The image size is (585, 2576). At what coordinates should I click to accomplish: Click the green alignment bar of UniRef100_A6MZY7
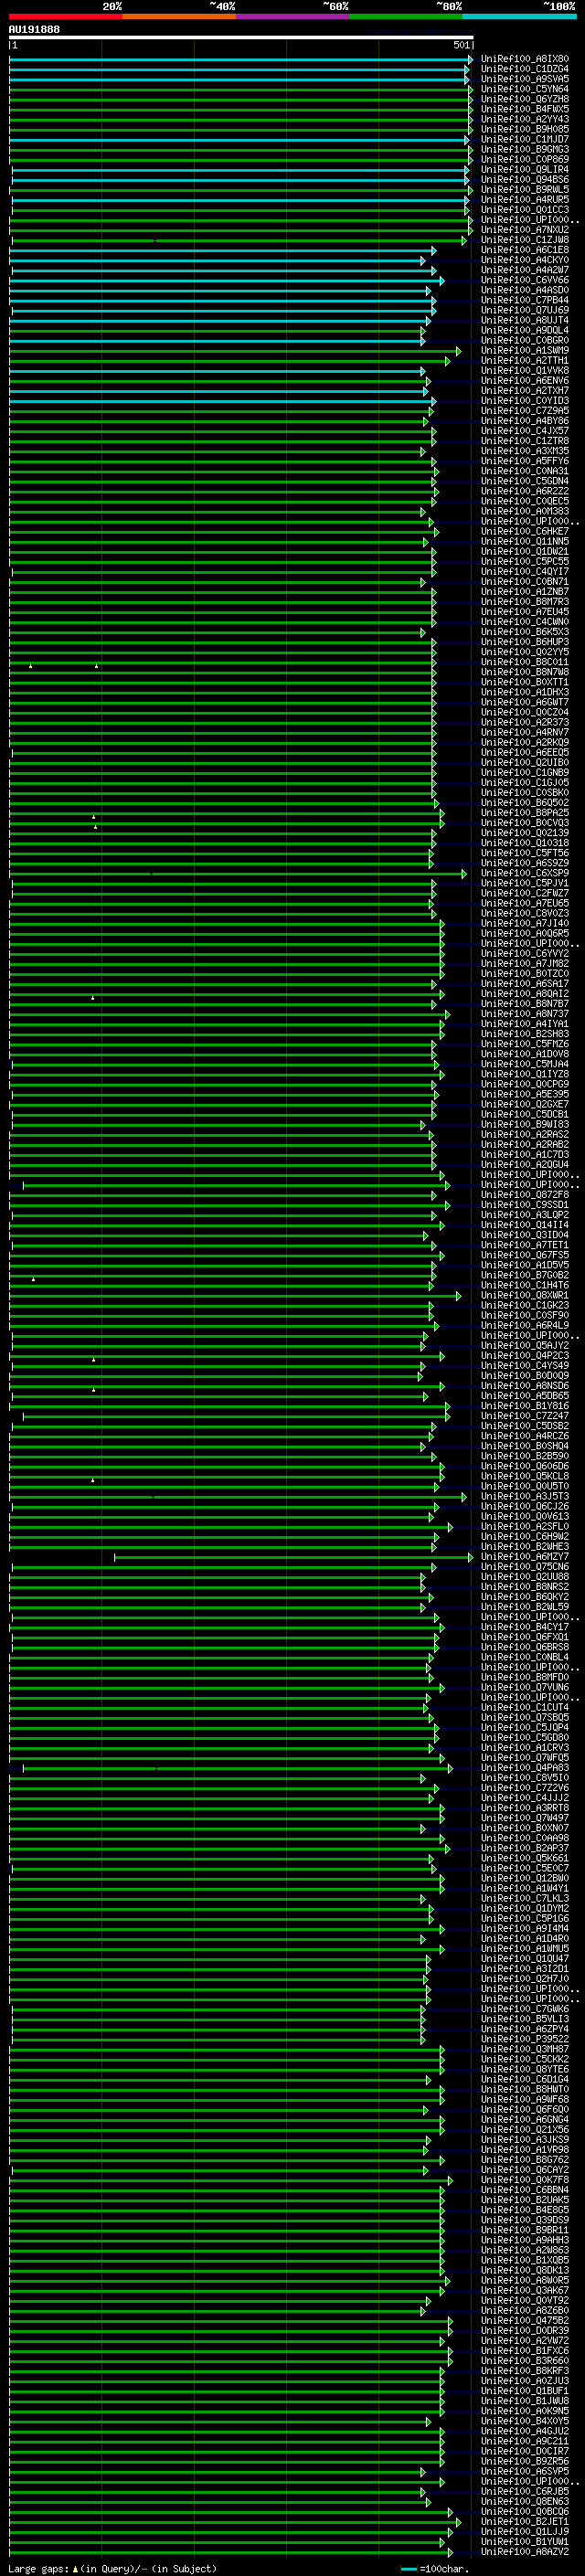coord(294,1556)
